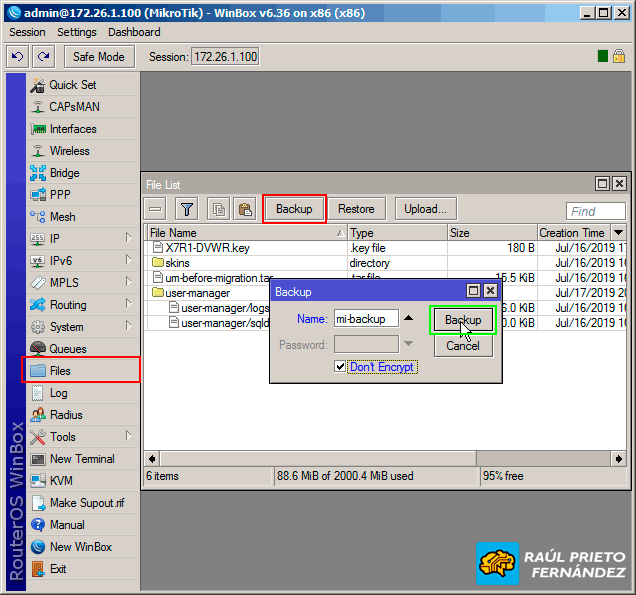Viewport: 636px width, 595px height.
Task: Open the column selector dropdown in File List
Action: coord(618,233)
